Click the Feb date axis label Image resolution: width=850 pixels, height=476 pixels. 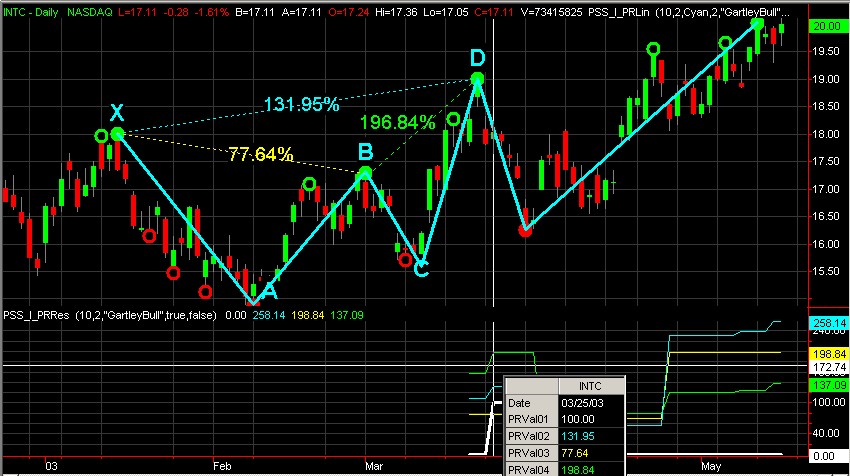tap(222, 466)
